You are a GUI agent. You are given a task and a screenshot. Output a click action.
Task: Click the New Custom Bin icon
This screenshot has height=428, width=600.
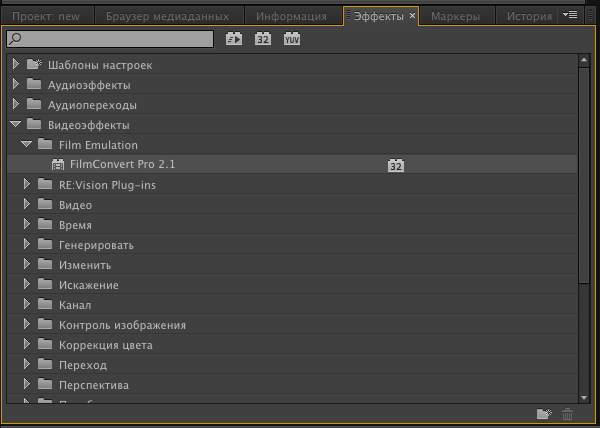tap(544, 414)
